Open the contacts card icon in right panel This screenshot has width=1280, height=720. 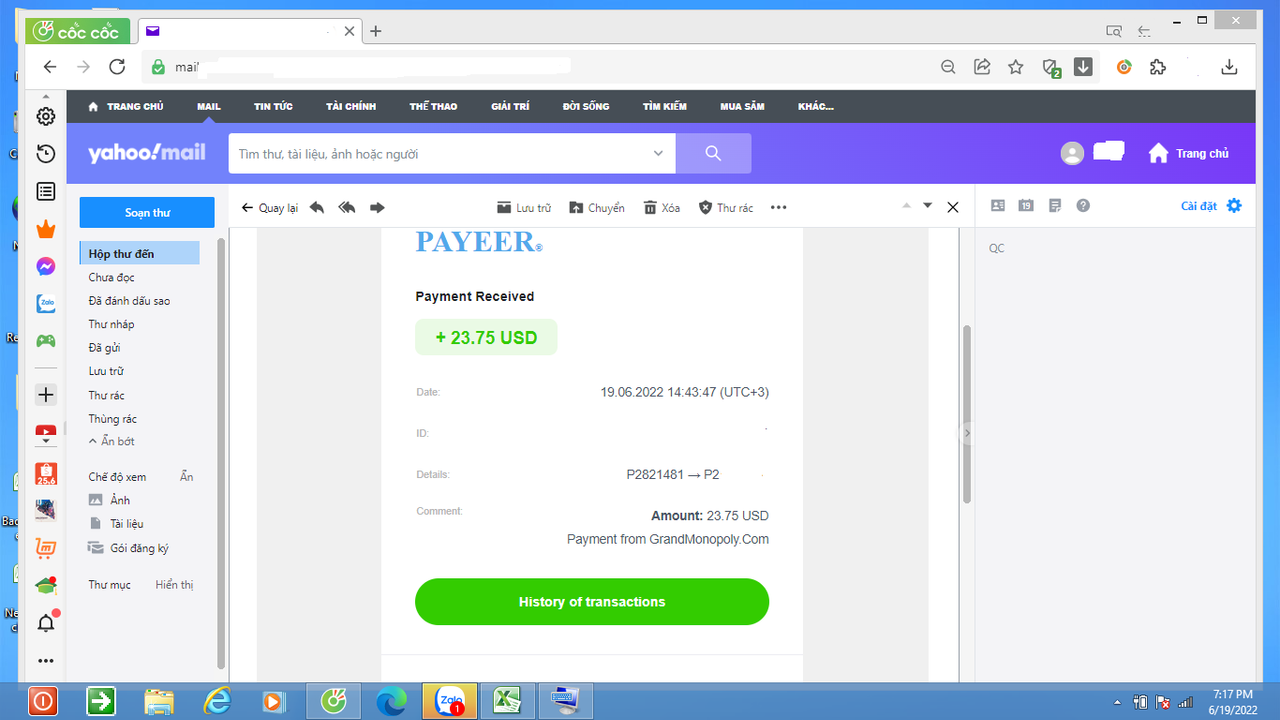click(x=997, y=205)
